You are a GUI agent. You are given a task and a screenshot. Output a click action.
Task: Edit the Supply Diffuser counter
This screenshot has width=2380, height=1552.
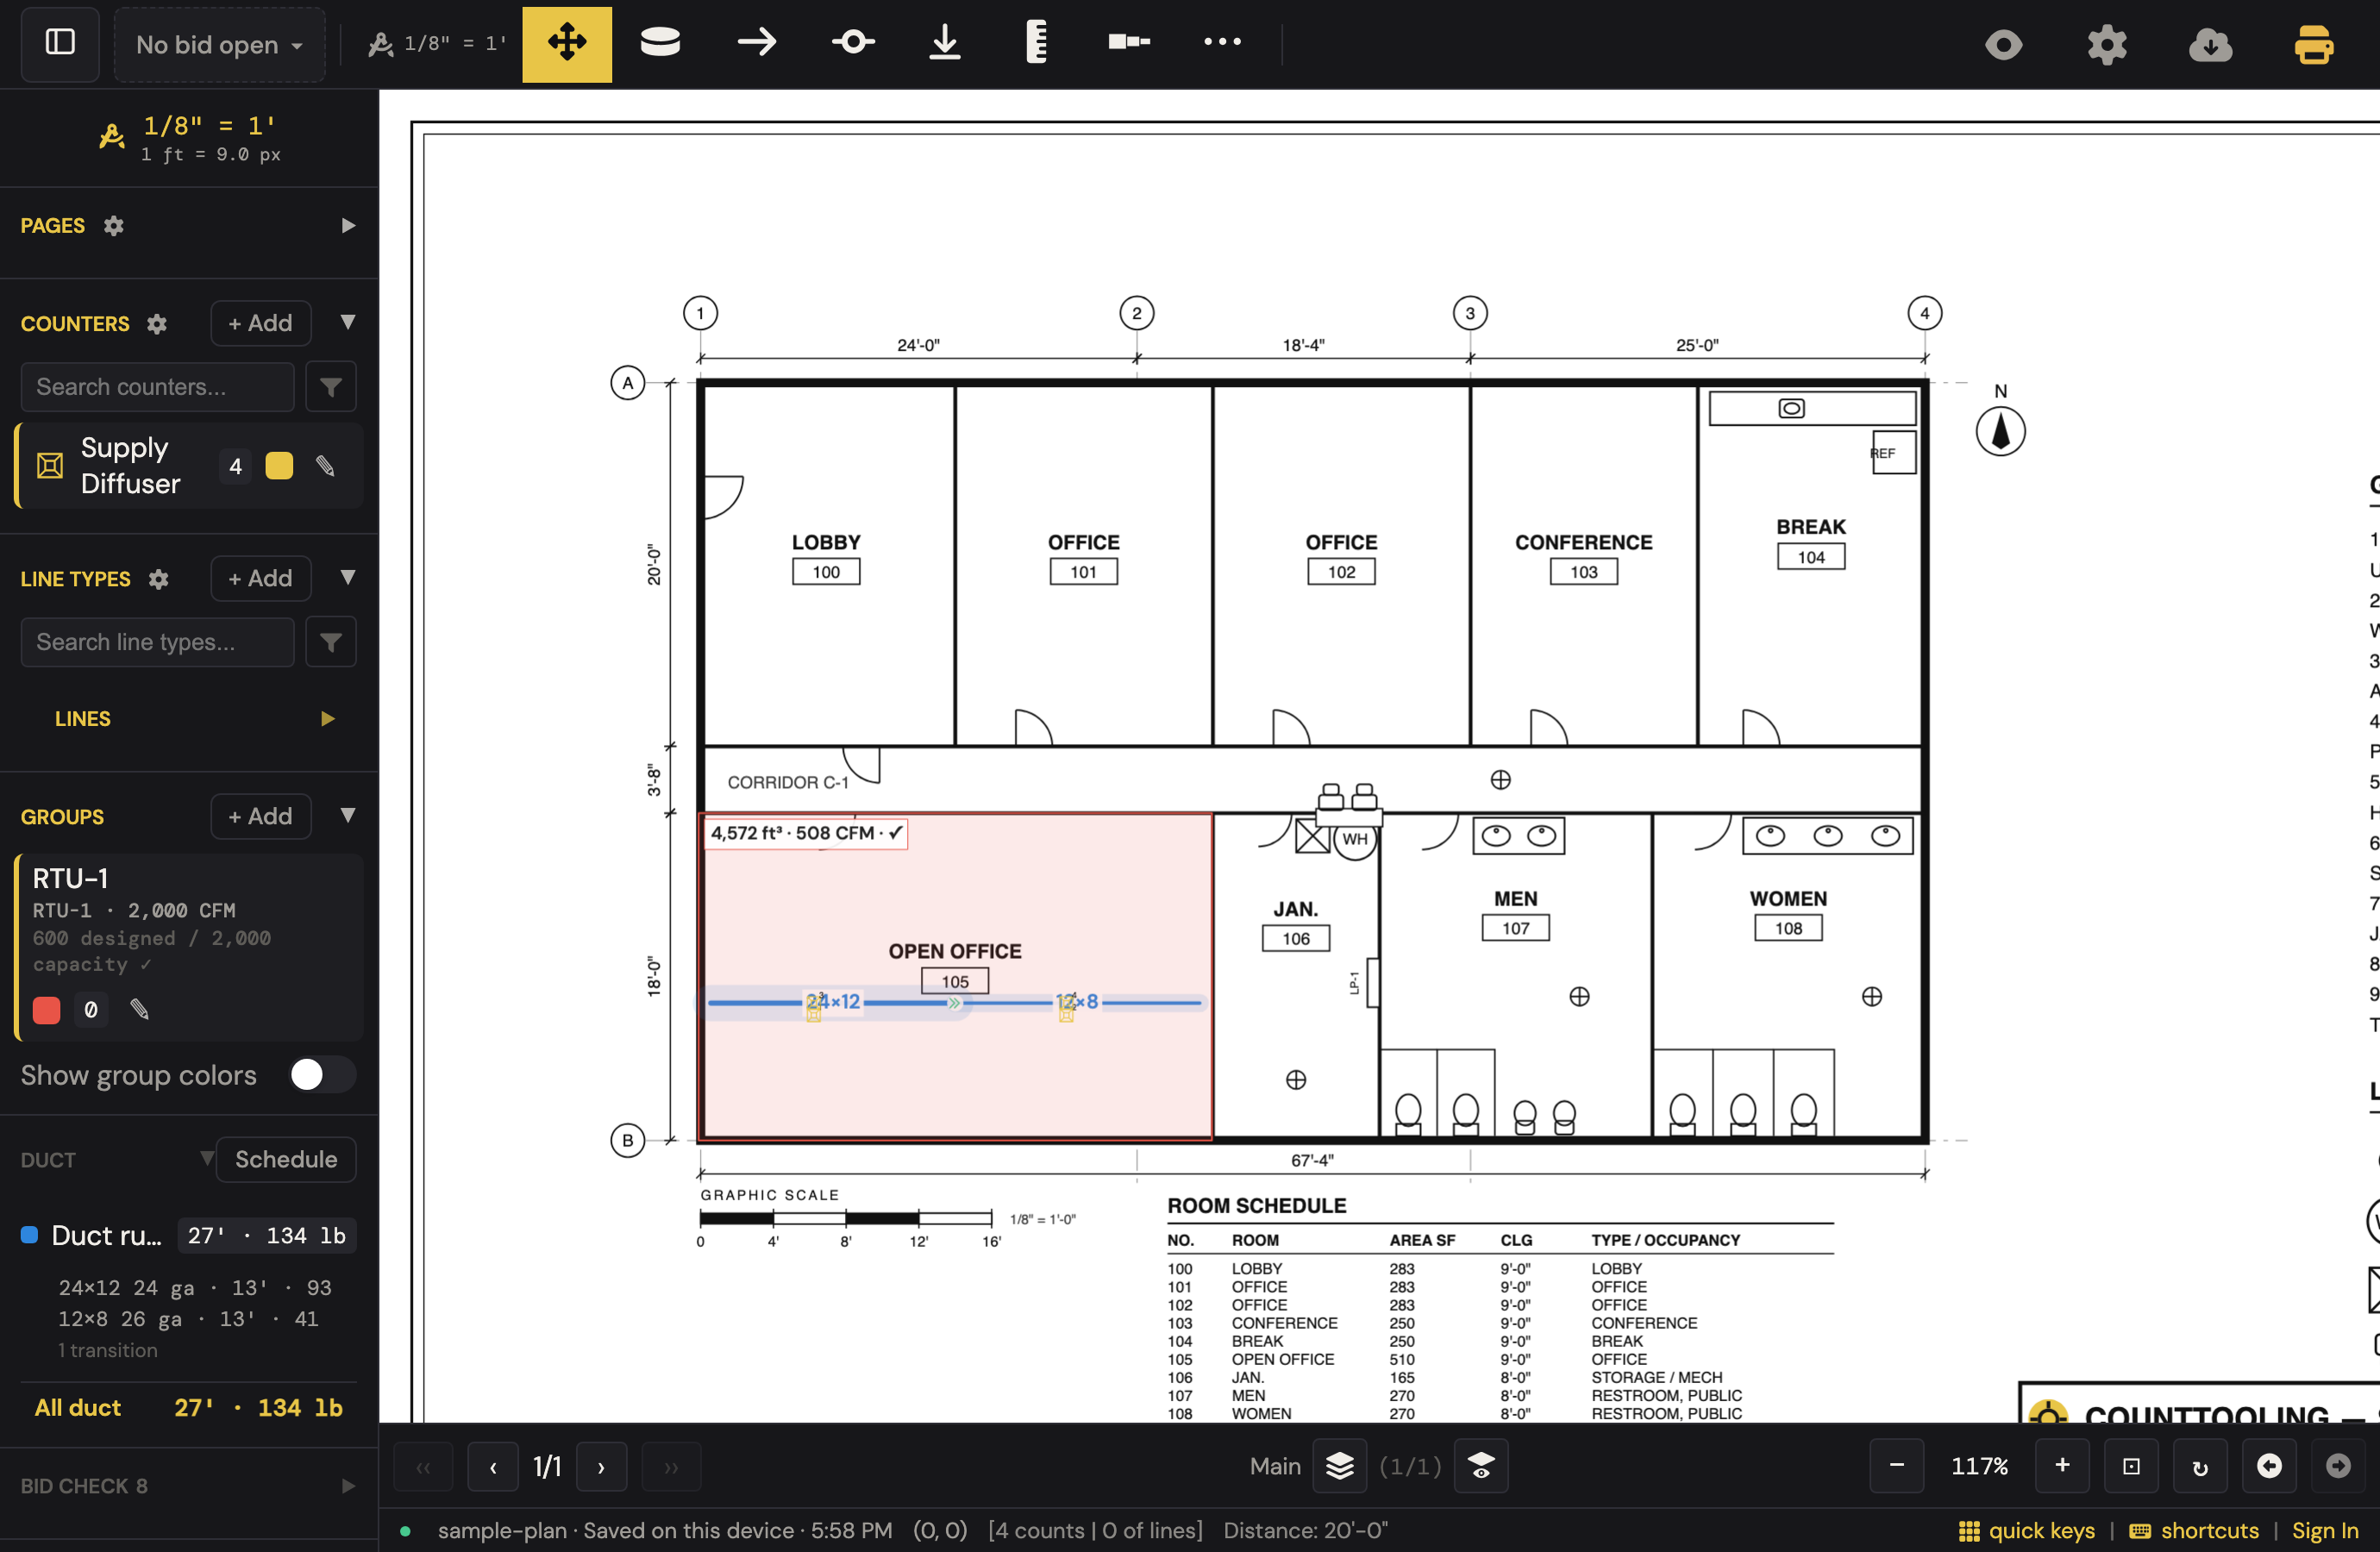tap(325, 466)
